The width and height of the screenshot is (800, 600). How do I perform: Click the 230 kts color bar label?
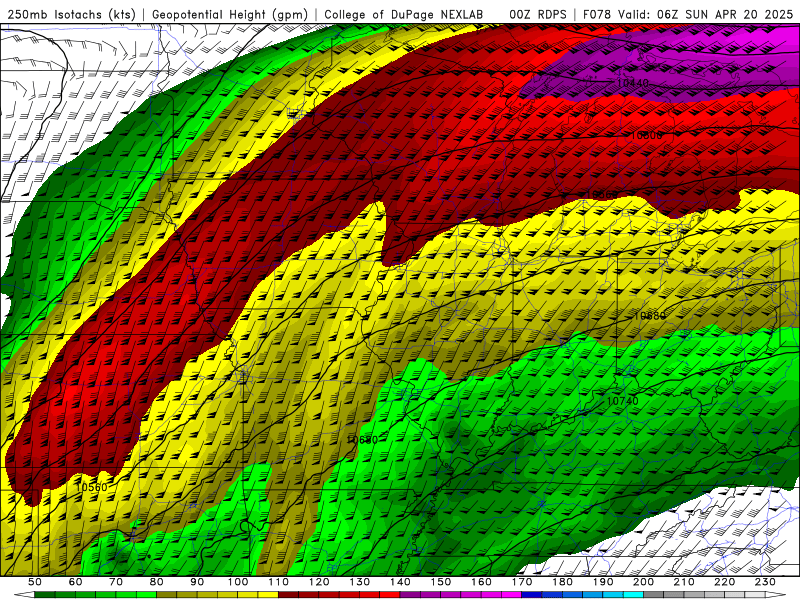coord(765,582)
